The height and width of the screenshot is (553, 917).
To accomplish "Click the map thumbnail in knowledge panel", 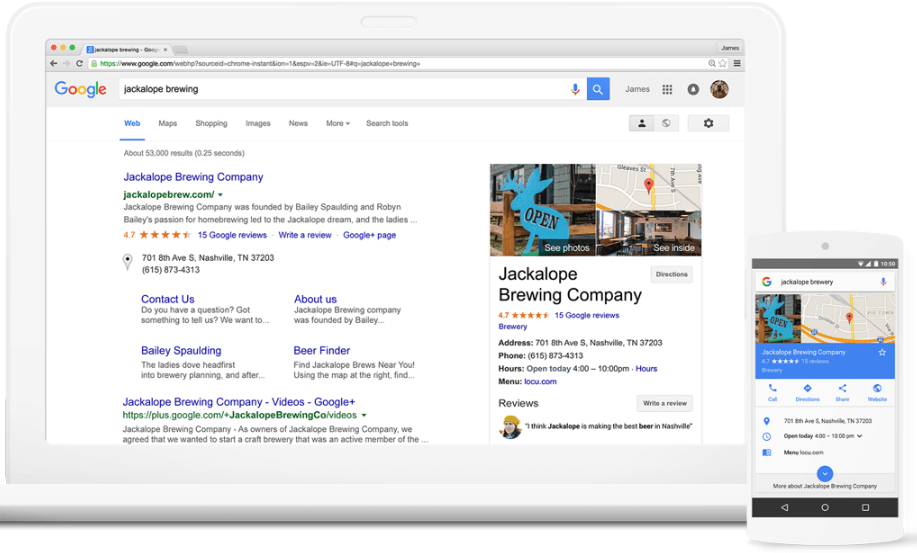I will [649, 187].
